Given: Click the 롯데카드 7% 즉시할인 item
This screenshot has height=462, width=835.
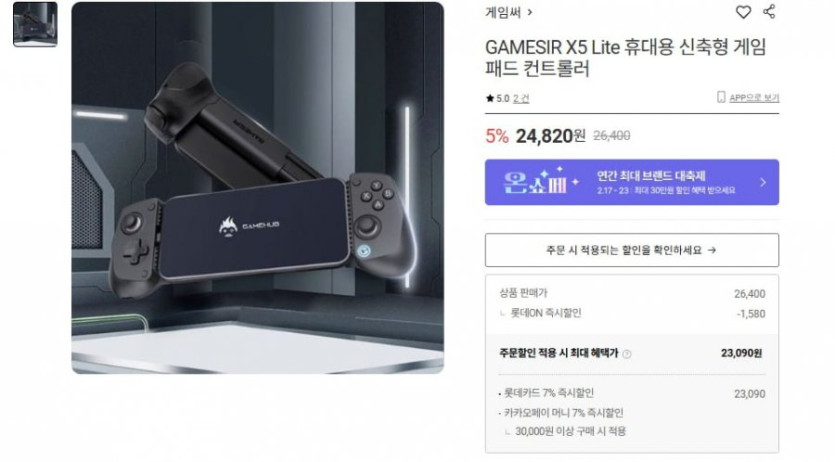Looking at the screenshot, I should [549, 393].
